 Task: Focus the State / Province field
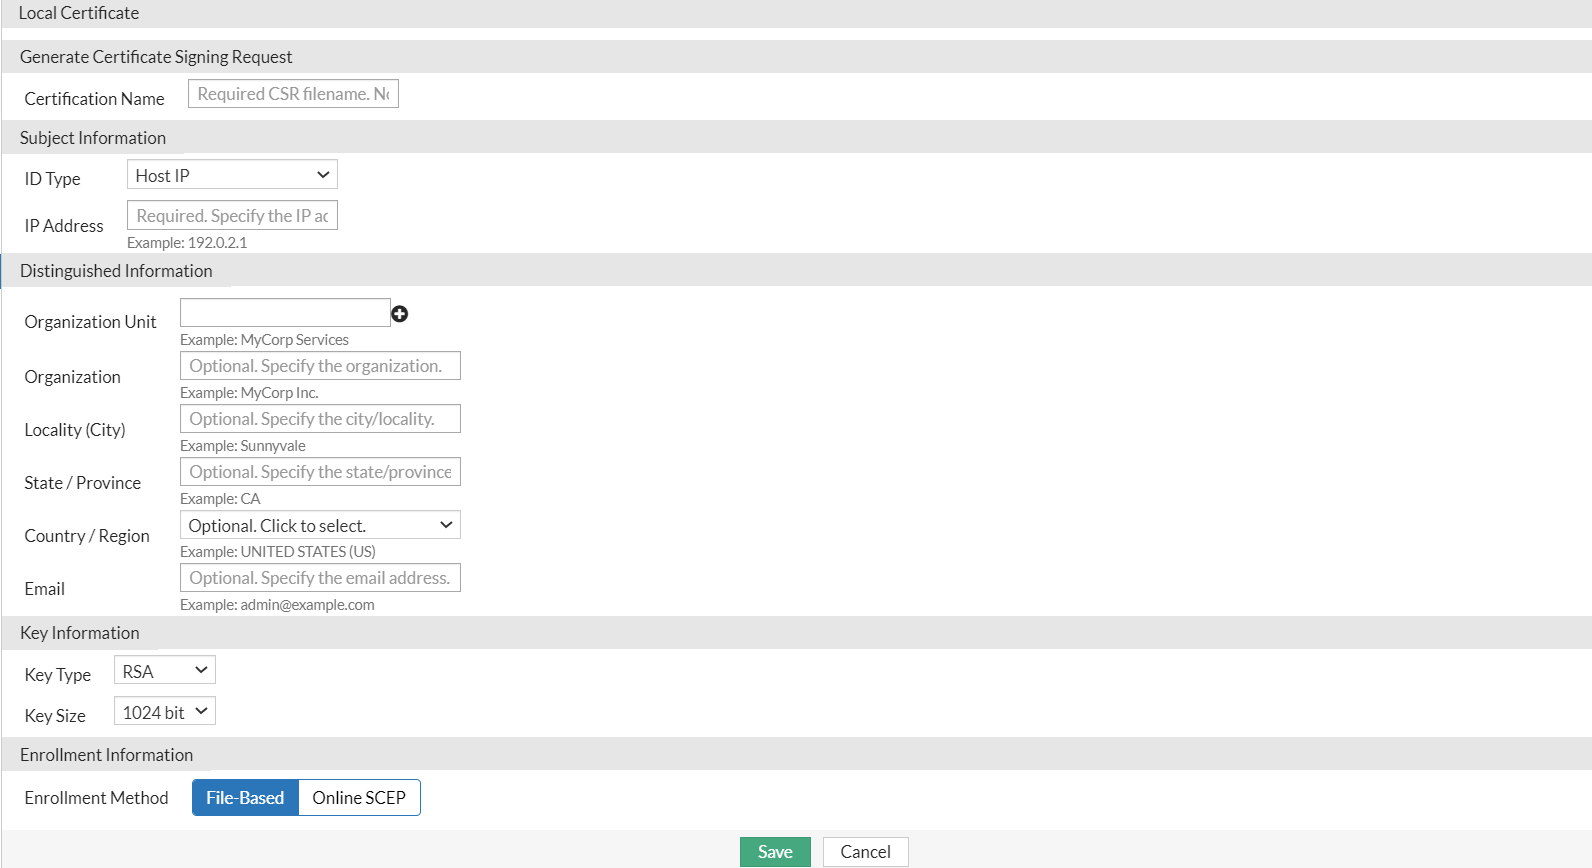pos(320,472)
